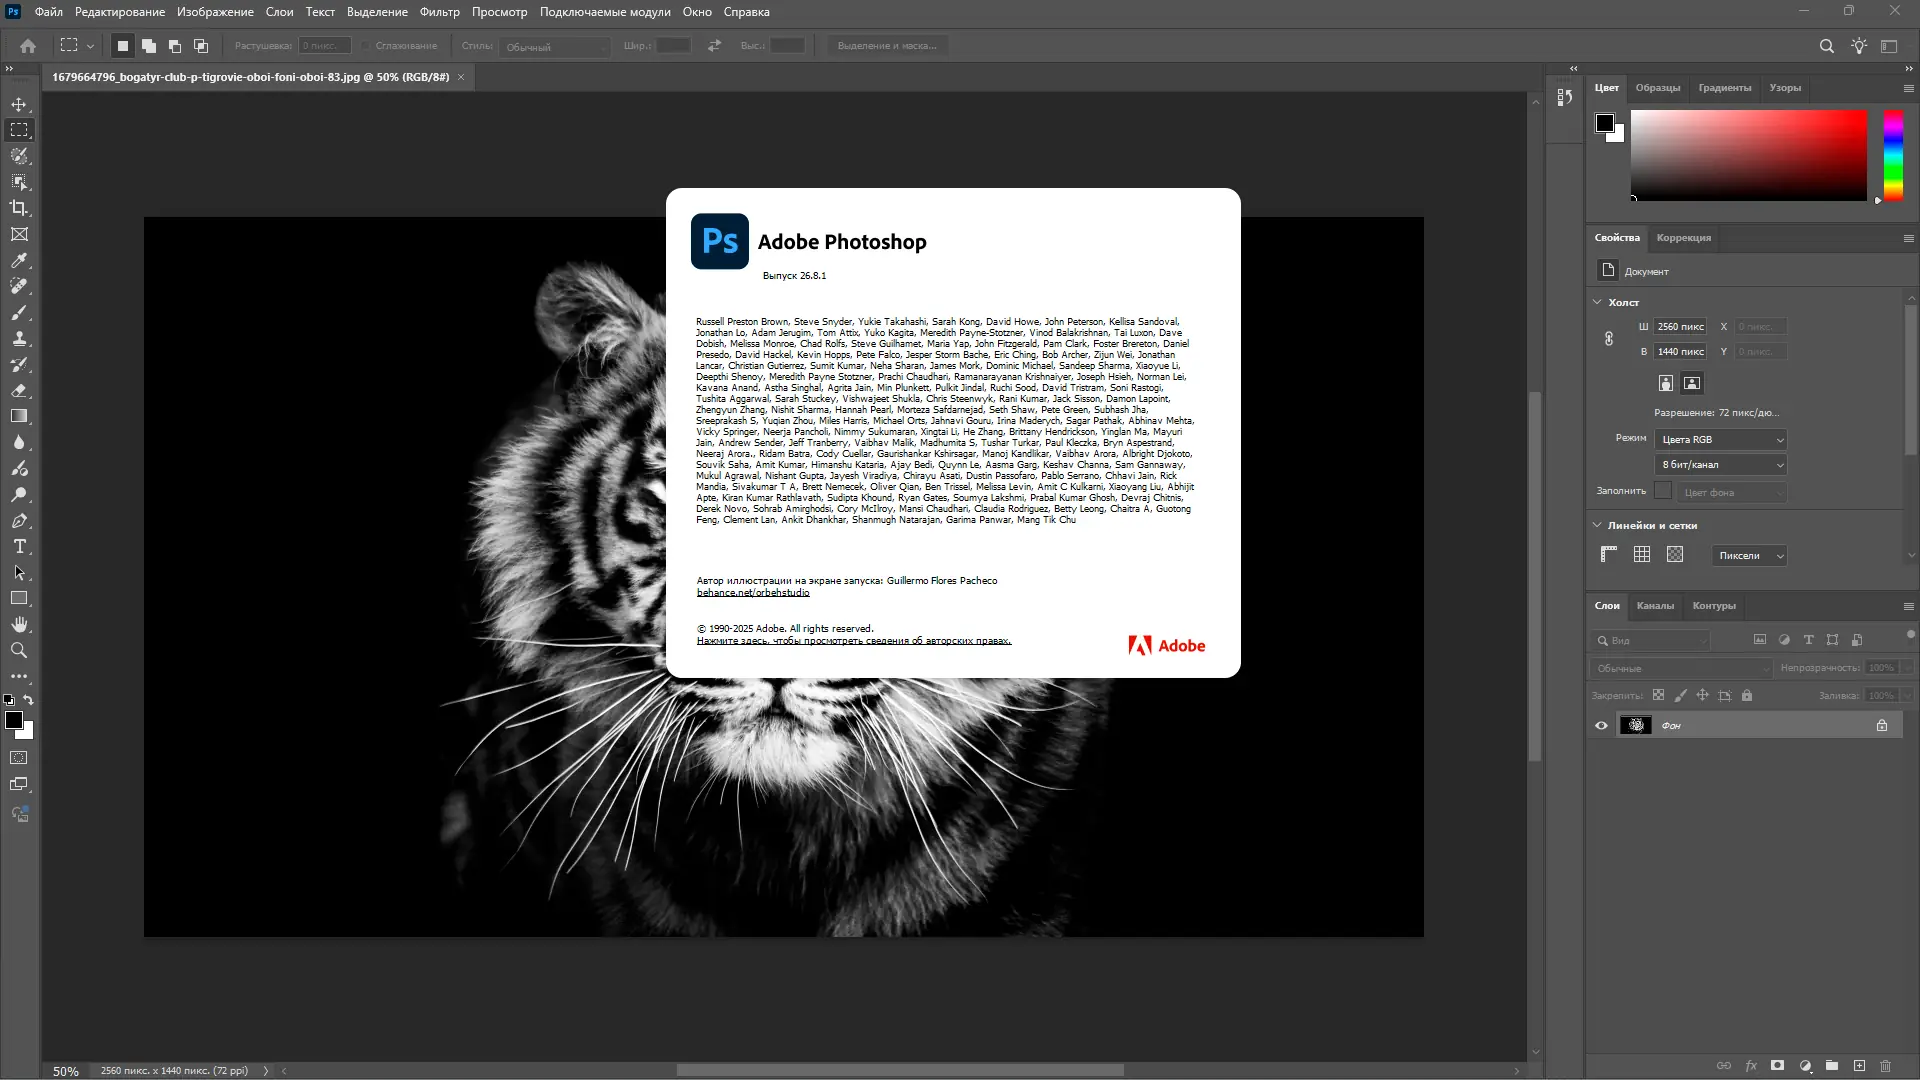
Task: Collapse the Холст section
Action: (x=1597, y=302)
